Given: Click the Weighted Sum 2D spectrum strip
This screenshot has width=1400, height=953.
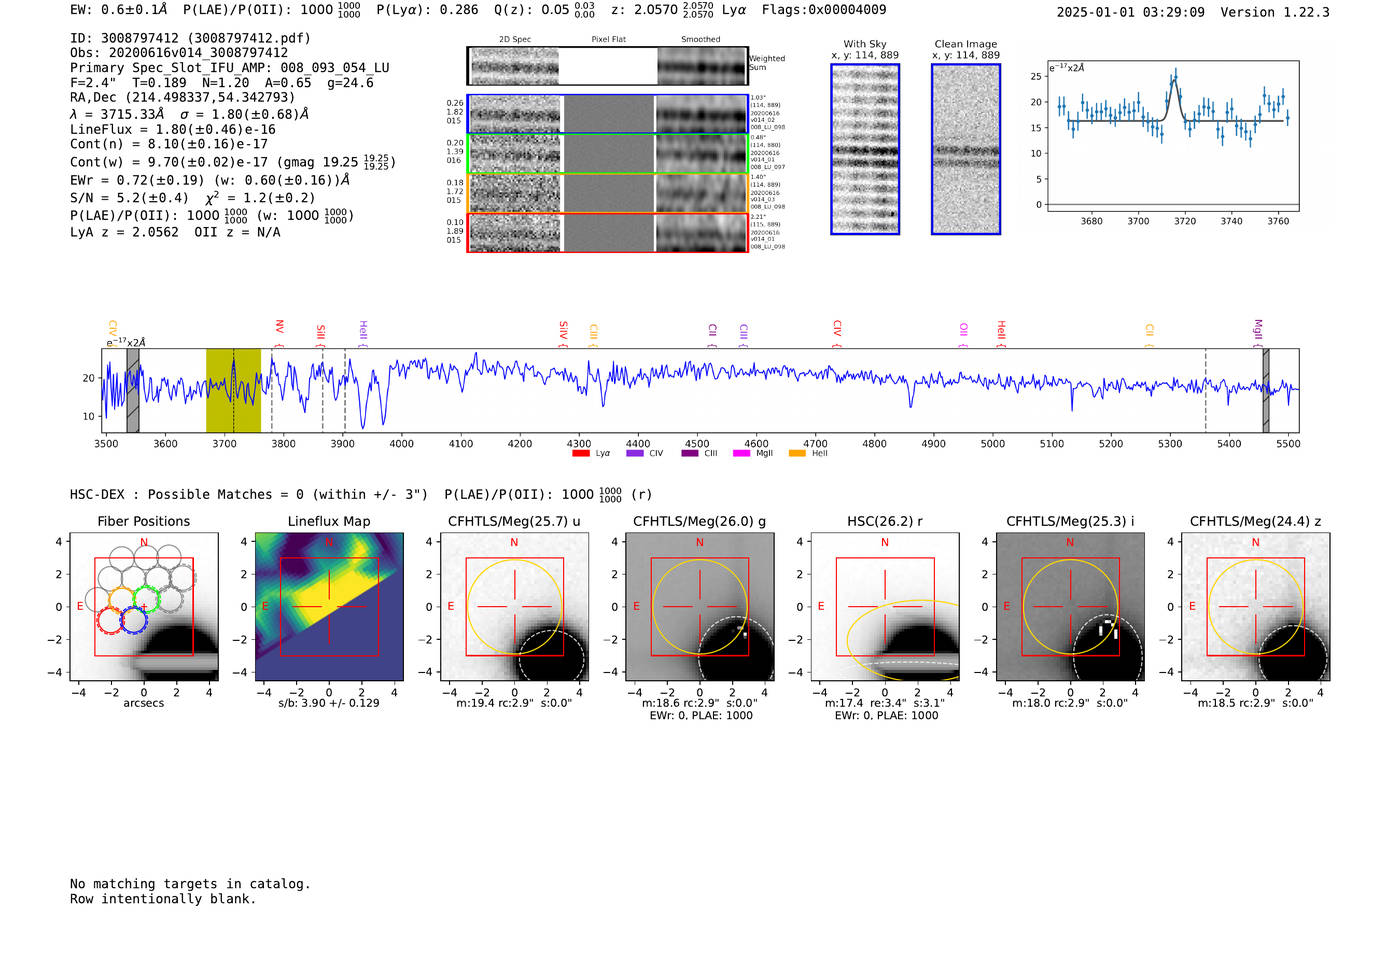Looking at the screenshot, I should tap(607, 66).
